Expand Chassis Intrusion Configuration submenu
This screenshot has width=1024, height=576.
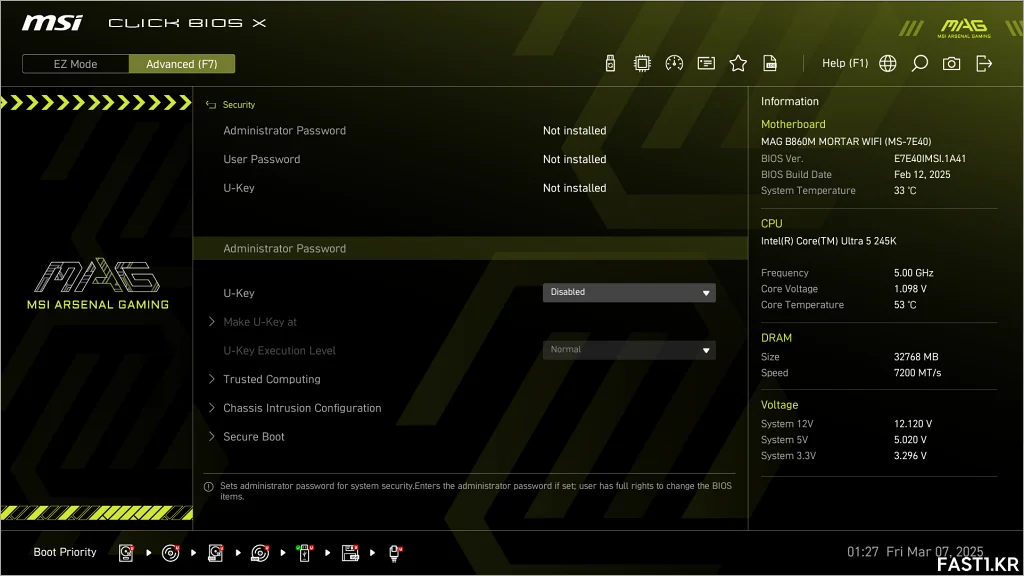point(302,408)
